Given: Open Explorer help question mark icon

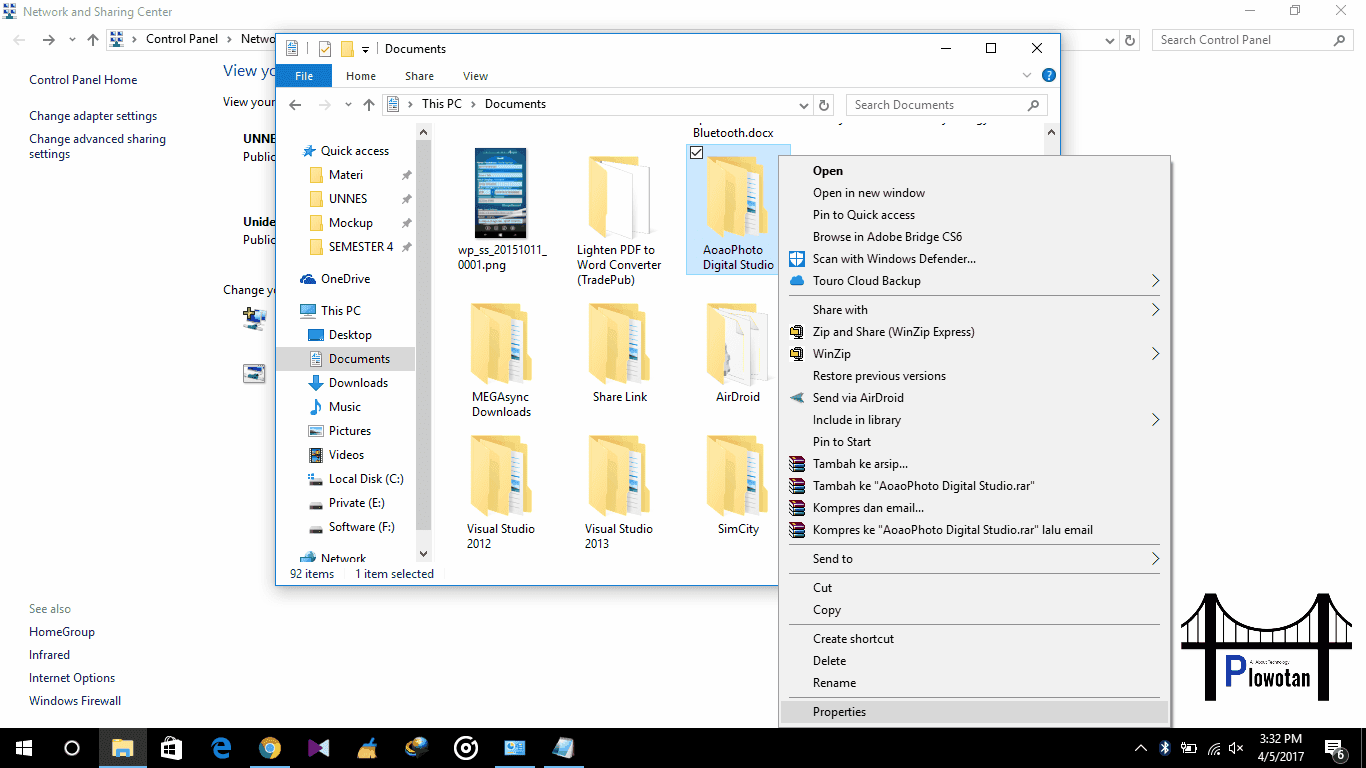Looking at the screenshot, I should [1048, 75].
